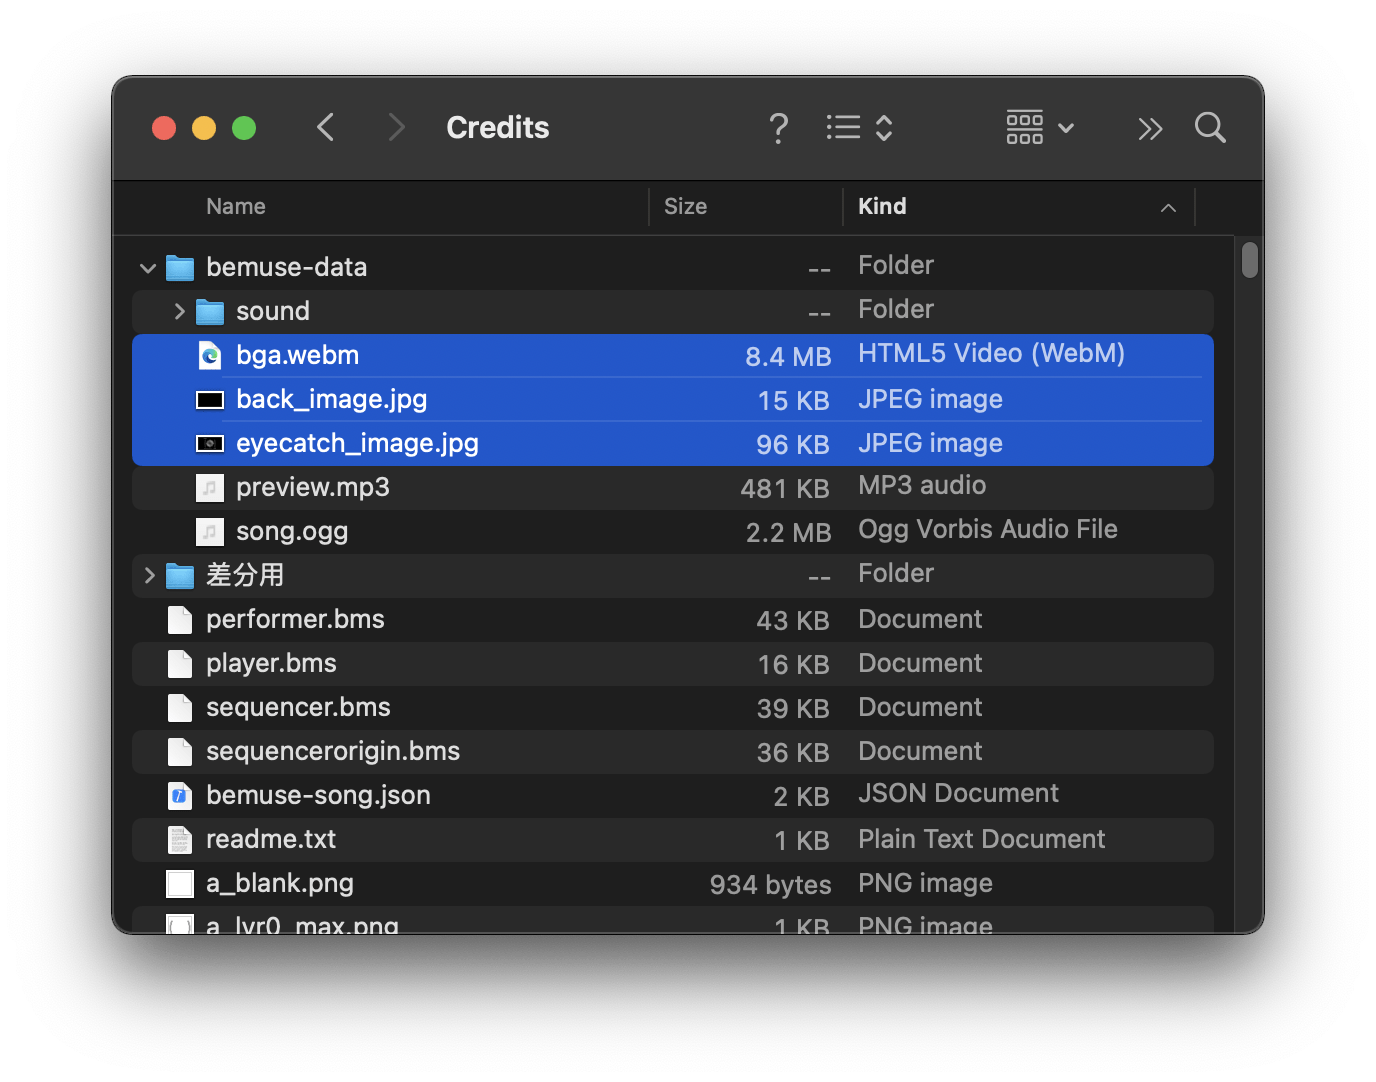Select the list view icon

[843, 127]
